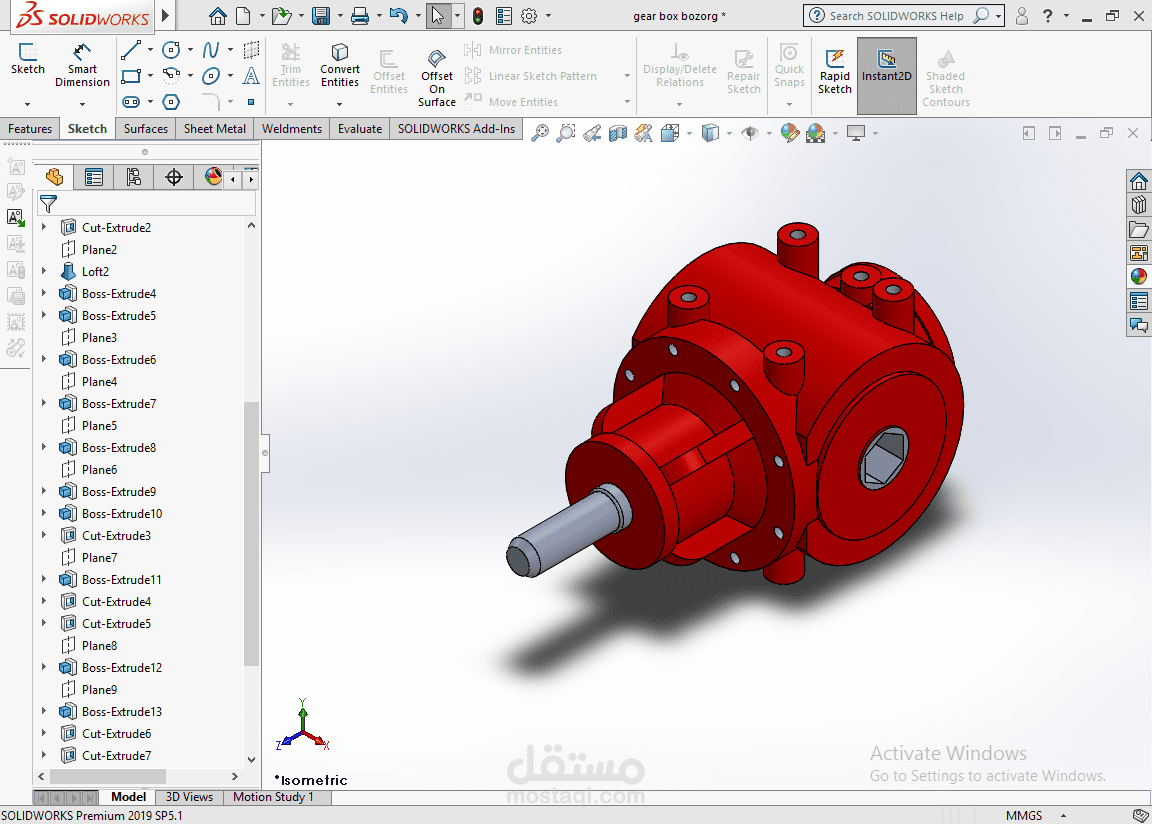Select the Circle sketch tool
Image resolution: width=1152 pixels, height=824 pixels.
coord(171,50)
